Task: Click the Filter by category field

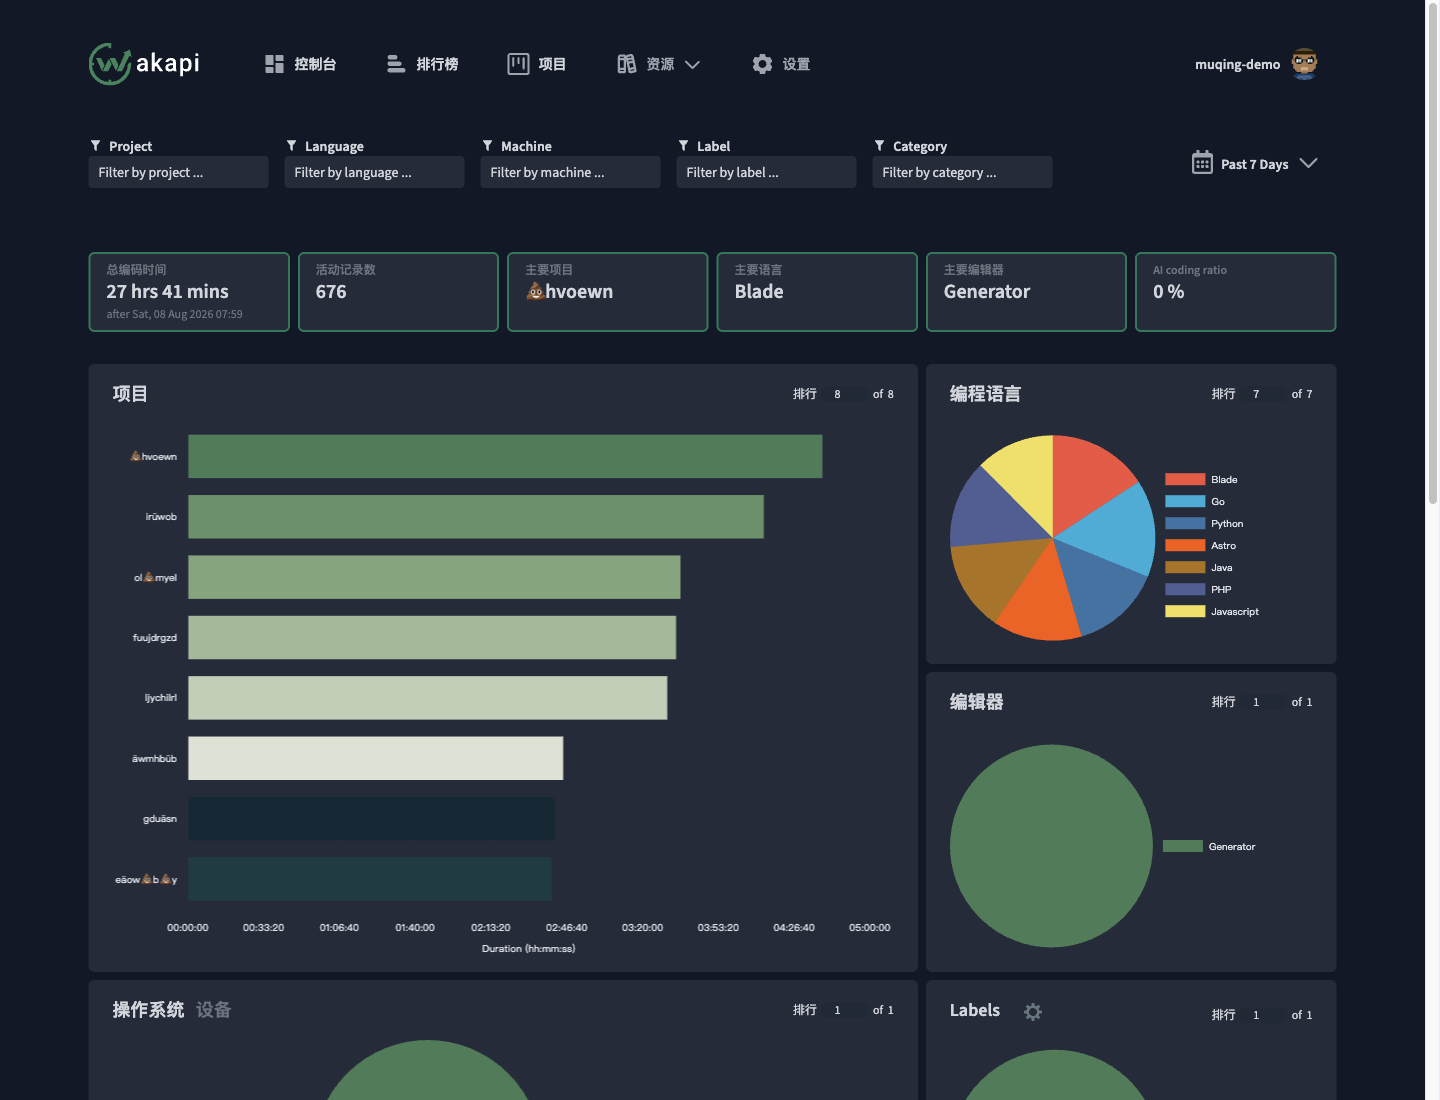Action: tap(962, 172)
